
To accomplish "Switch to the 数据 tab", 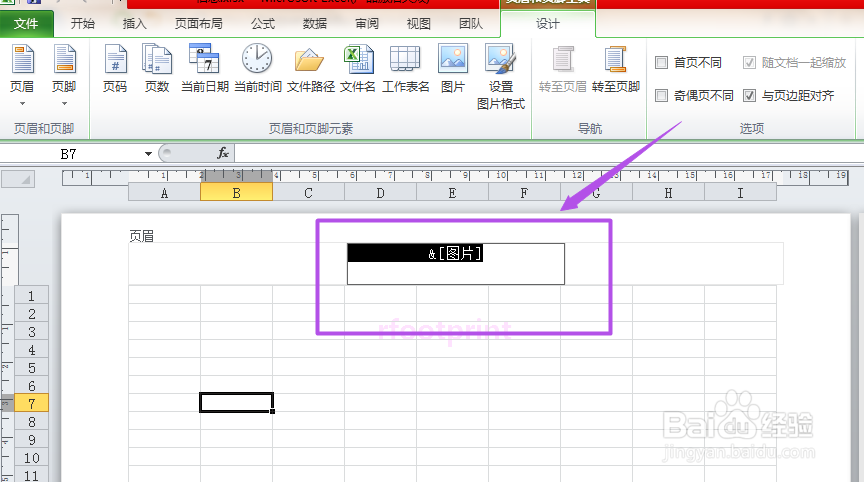I will (x=315, y=24).
